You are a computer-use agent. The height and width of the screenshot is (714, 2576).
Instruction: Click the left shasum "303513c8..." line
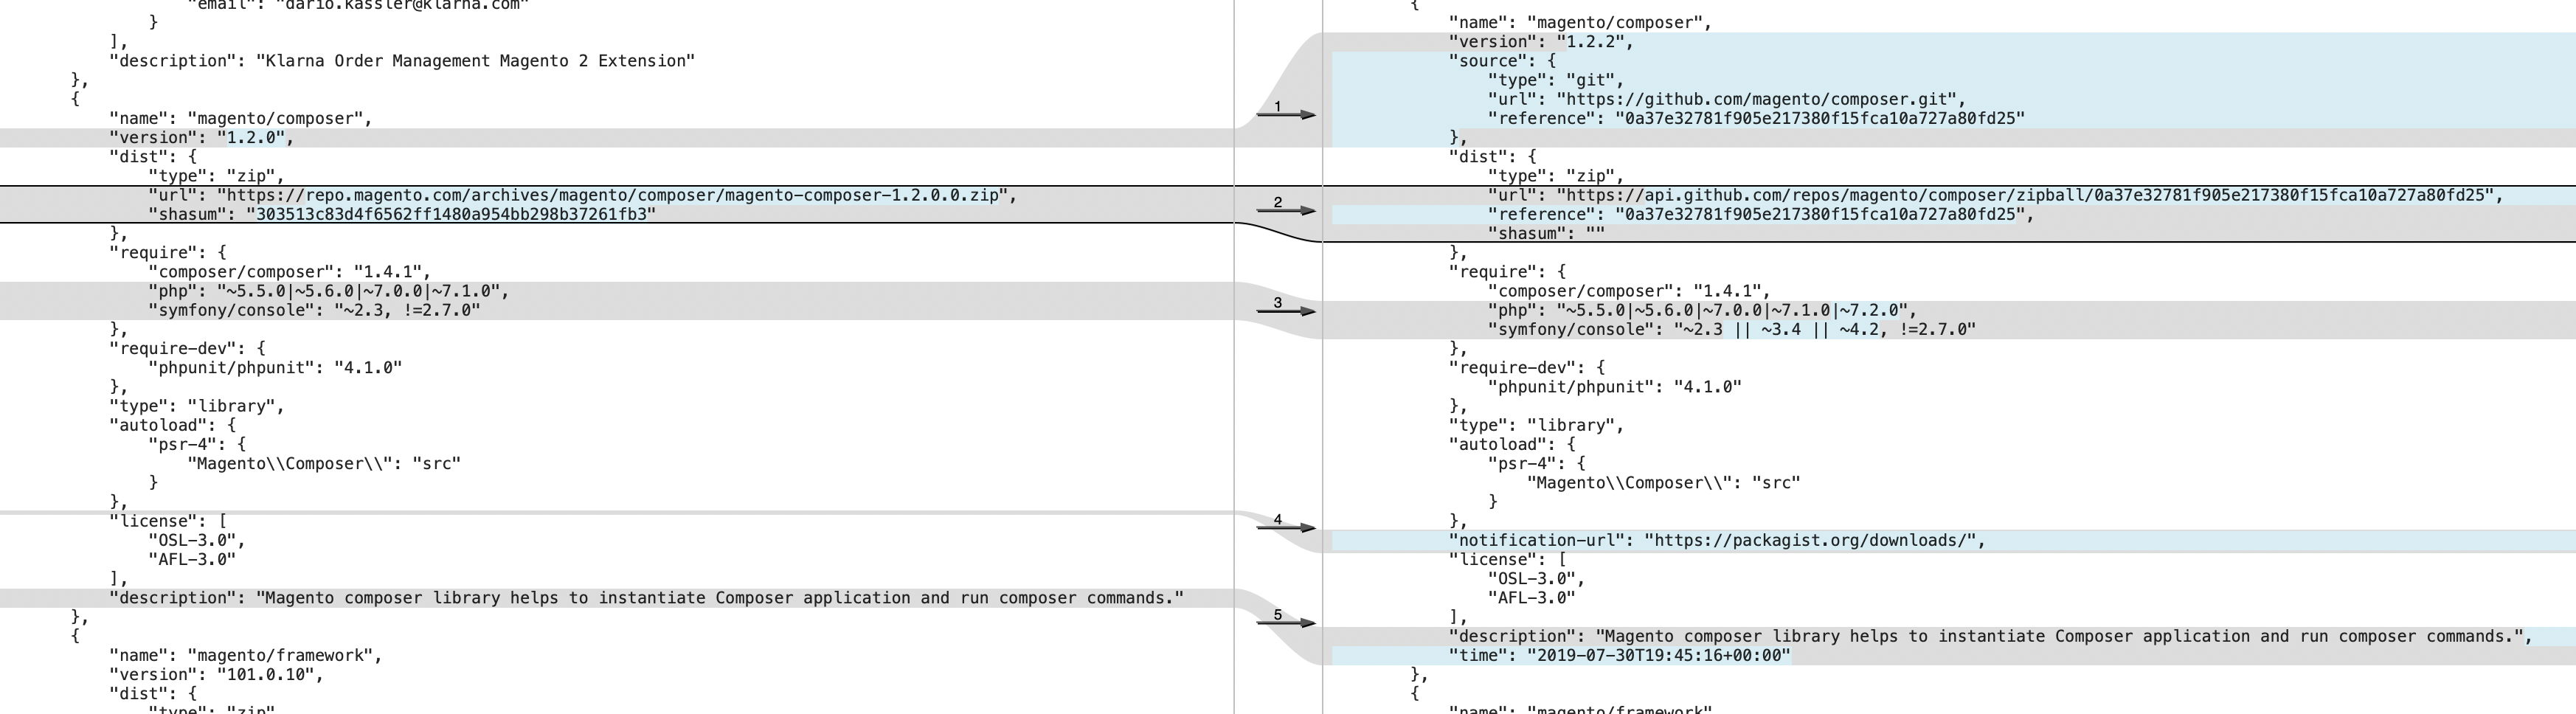(402, 214)
